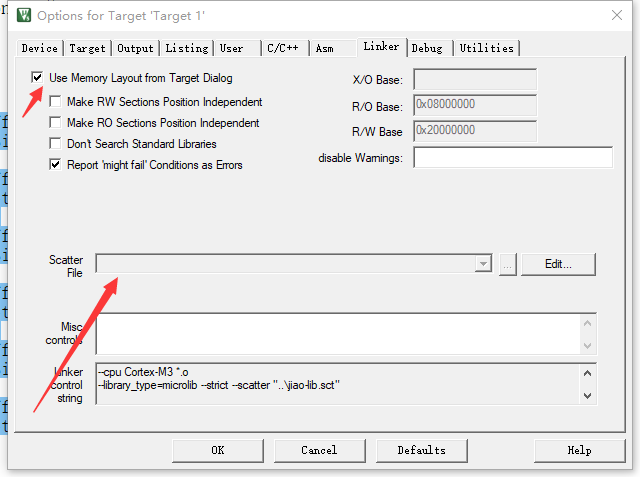This screenshot has height=477, width=640.
Task: Toggle Report 'might fail' Conditions as Errors
Action: pyautogui.click(x=55, y=165)
